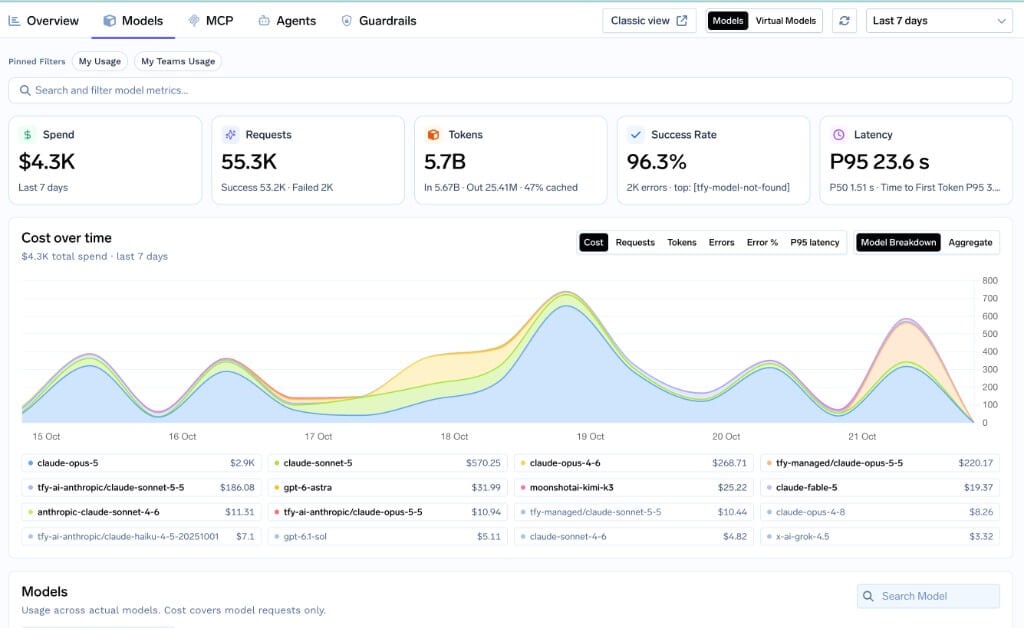This screenshot has height=628, width=1024.
Task: Click the Requests sparkle icon
Action: pyautogui.click(x=231, y=134)
